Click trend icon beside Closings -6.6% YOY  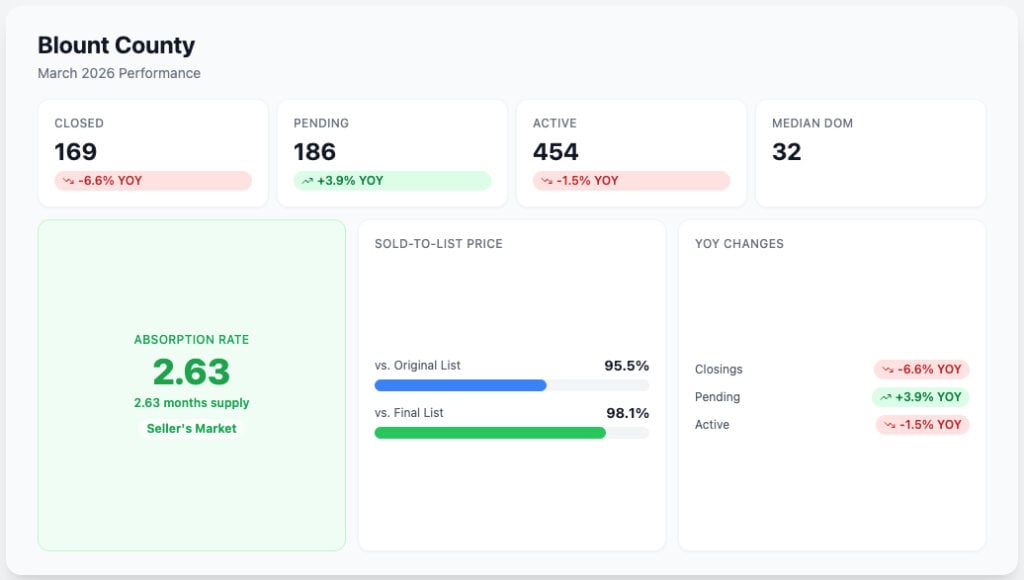(888, 370)
